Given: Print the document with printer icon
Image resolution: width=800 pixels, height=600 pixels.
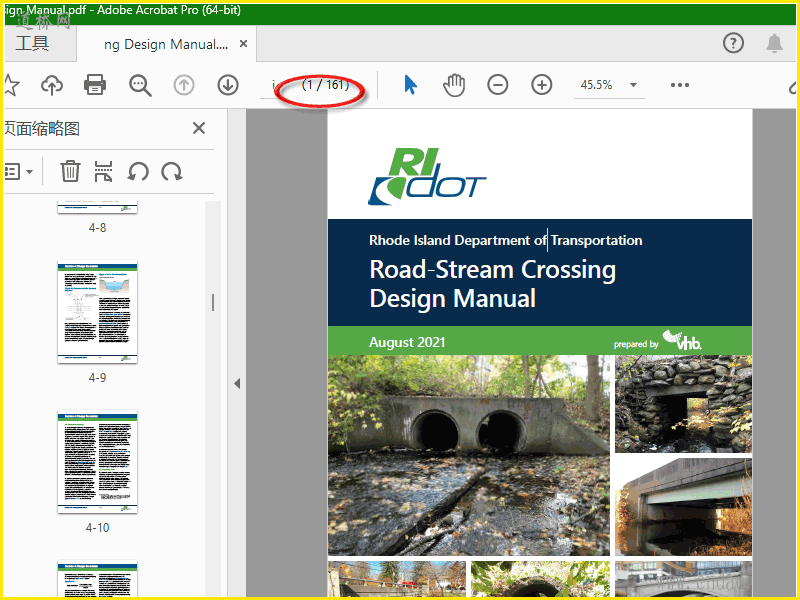Looking at the screenshot, I should pos(95,85).
